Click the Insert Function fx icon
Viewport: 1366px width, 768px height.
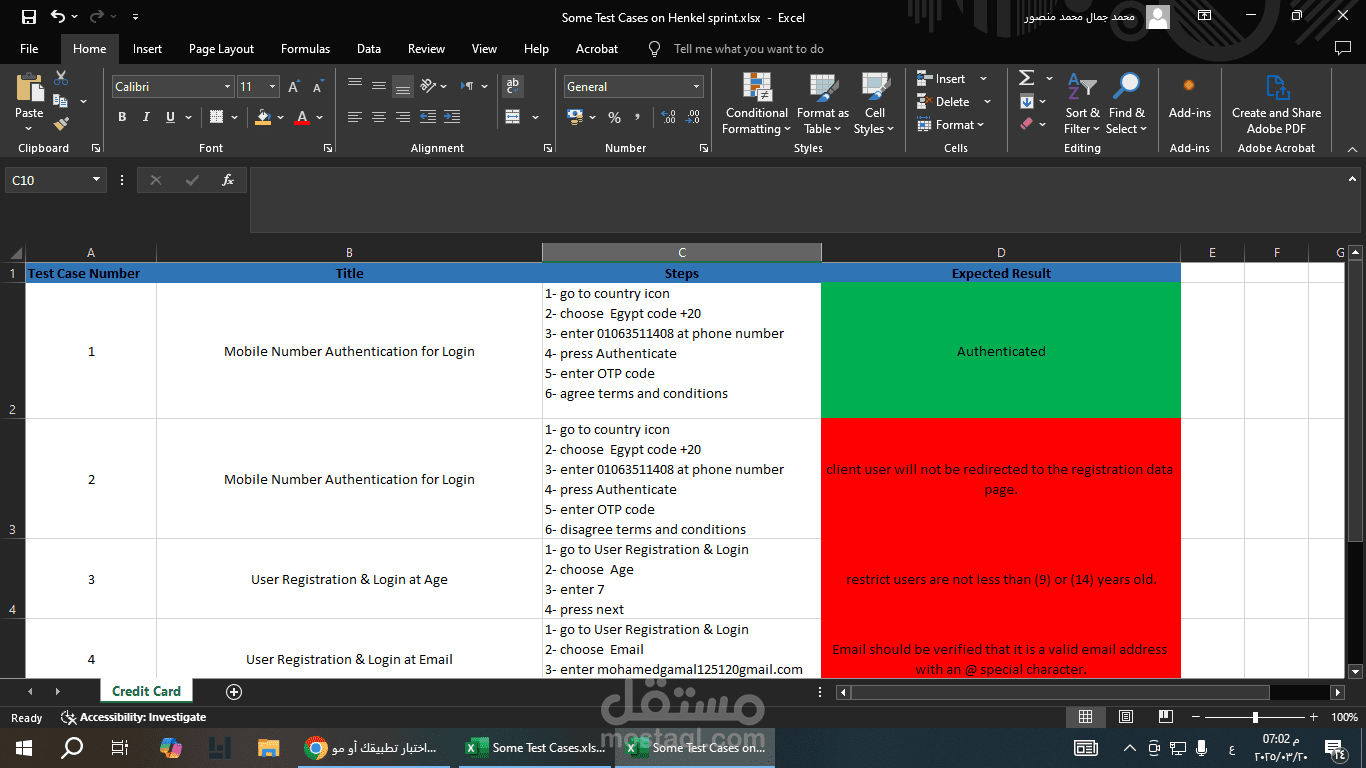point(228,180)
